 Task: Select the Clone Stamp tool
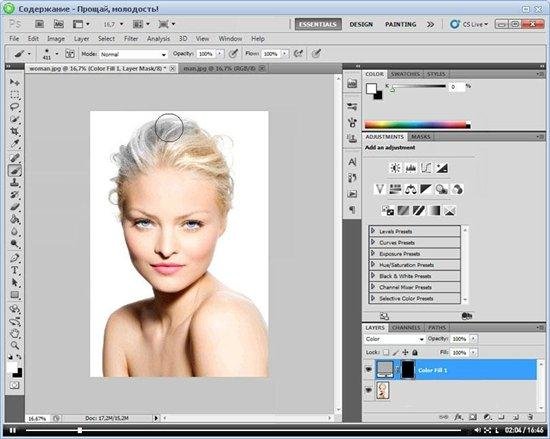coord(14,183)
